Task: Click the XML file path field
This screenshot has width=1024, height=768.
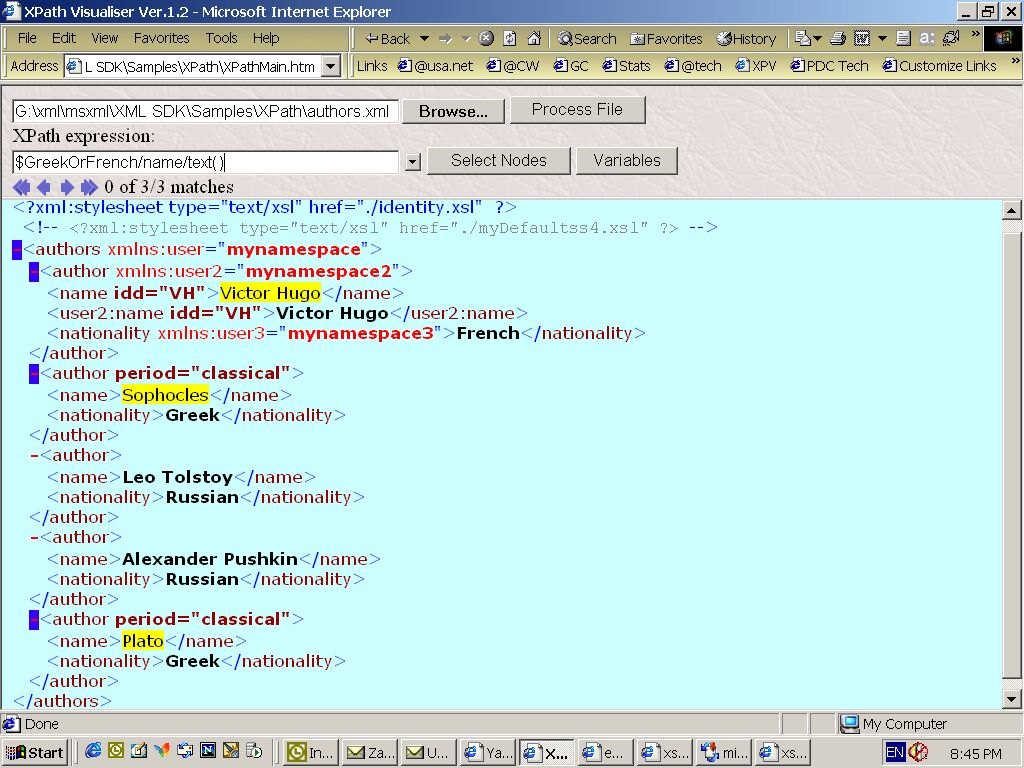Action: pyautogui.click(x=205, y=111)
